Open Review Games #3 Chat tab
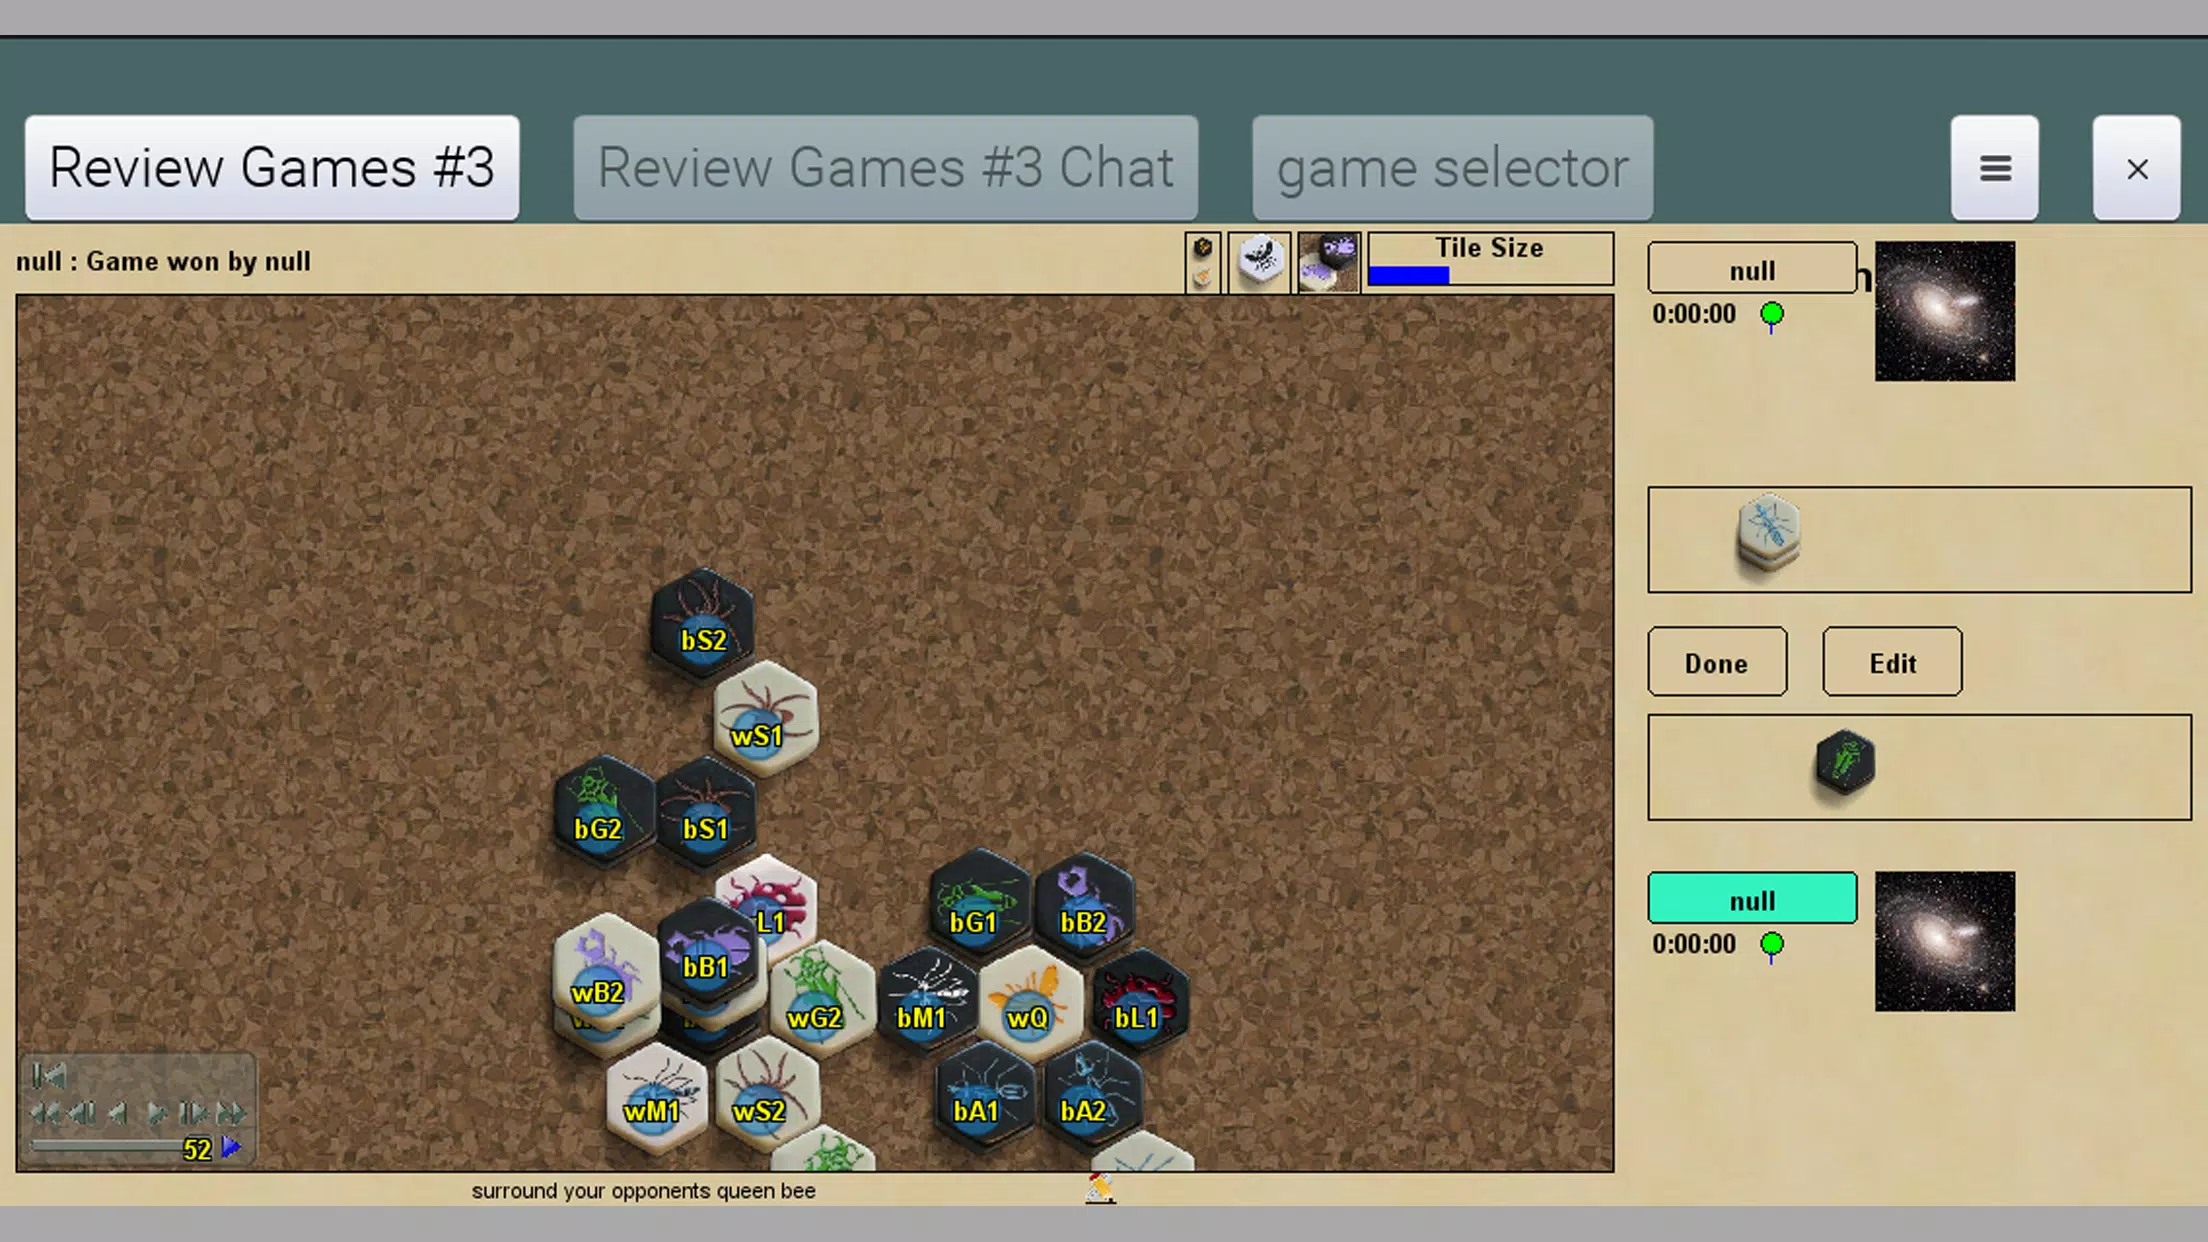The image size is (2208, 1242). (884, 167)
